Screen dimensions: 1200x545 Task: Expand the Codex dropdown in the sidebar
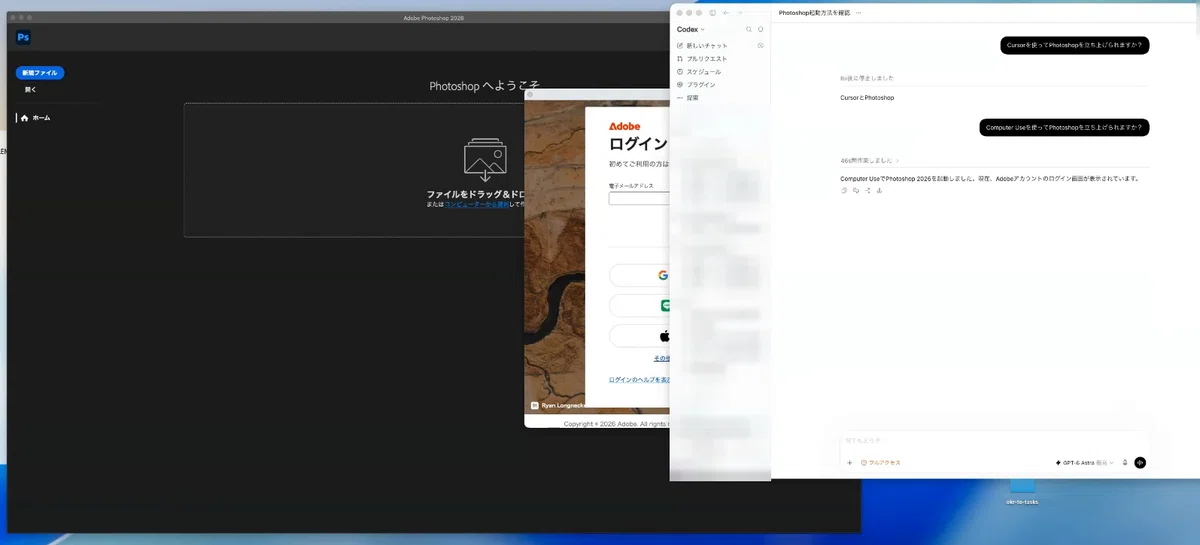(691, 30)
